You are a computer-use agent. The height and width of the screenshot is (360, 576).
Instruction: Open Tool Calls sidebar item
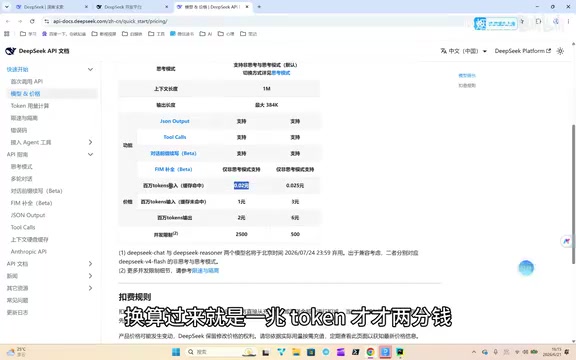pos(23,227)
